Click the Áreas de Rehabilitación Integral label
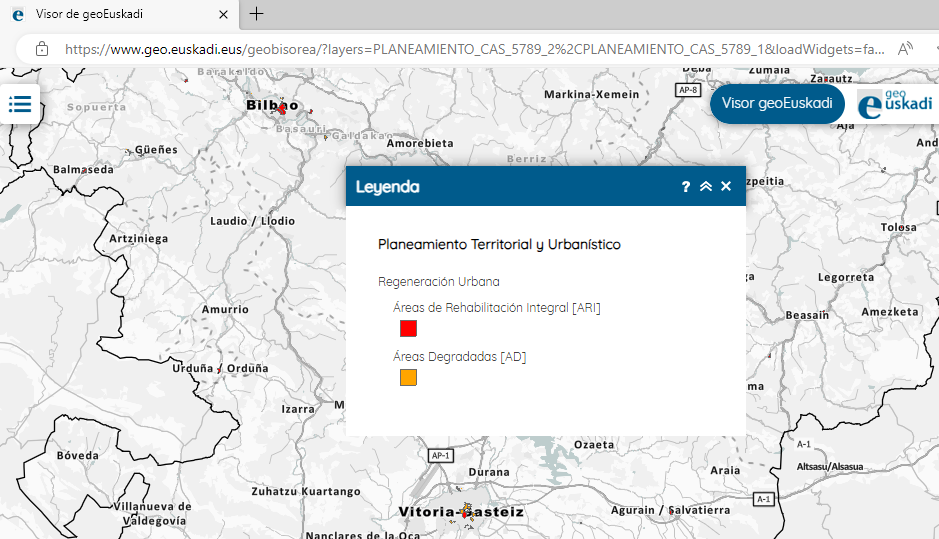Image resolution: width=939 pixels, height=539 pixels. (497, 308)
